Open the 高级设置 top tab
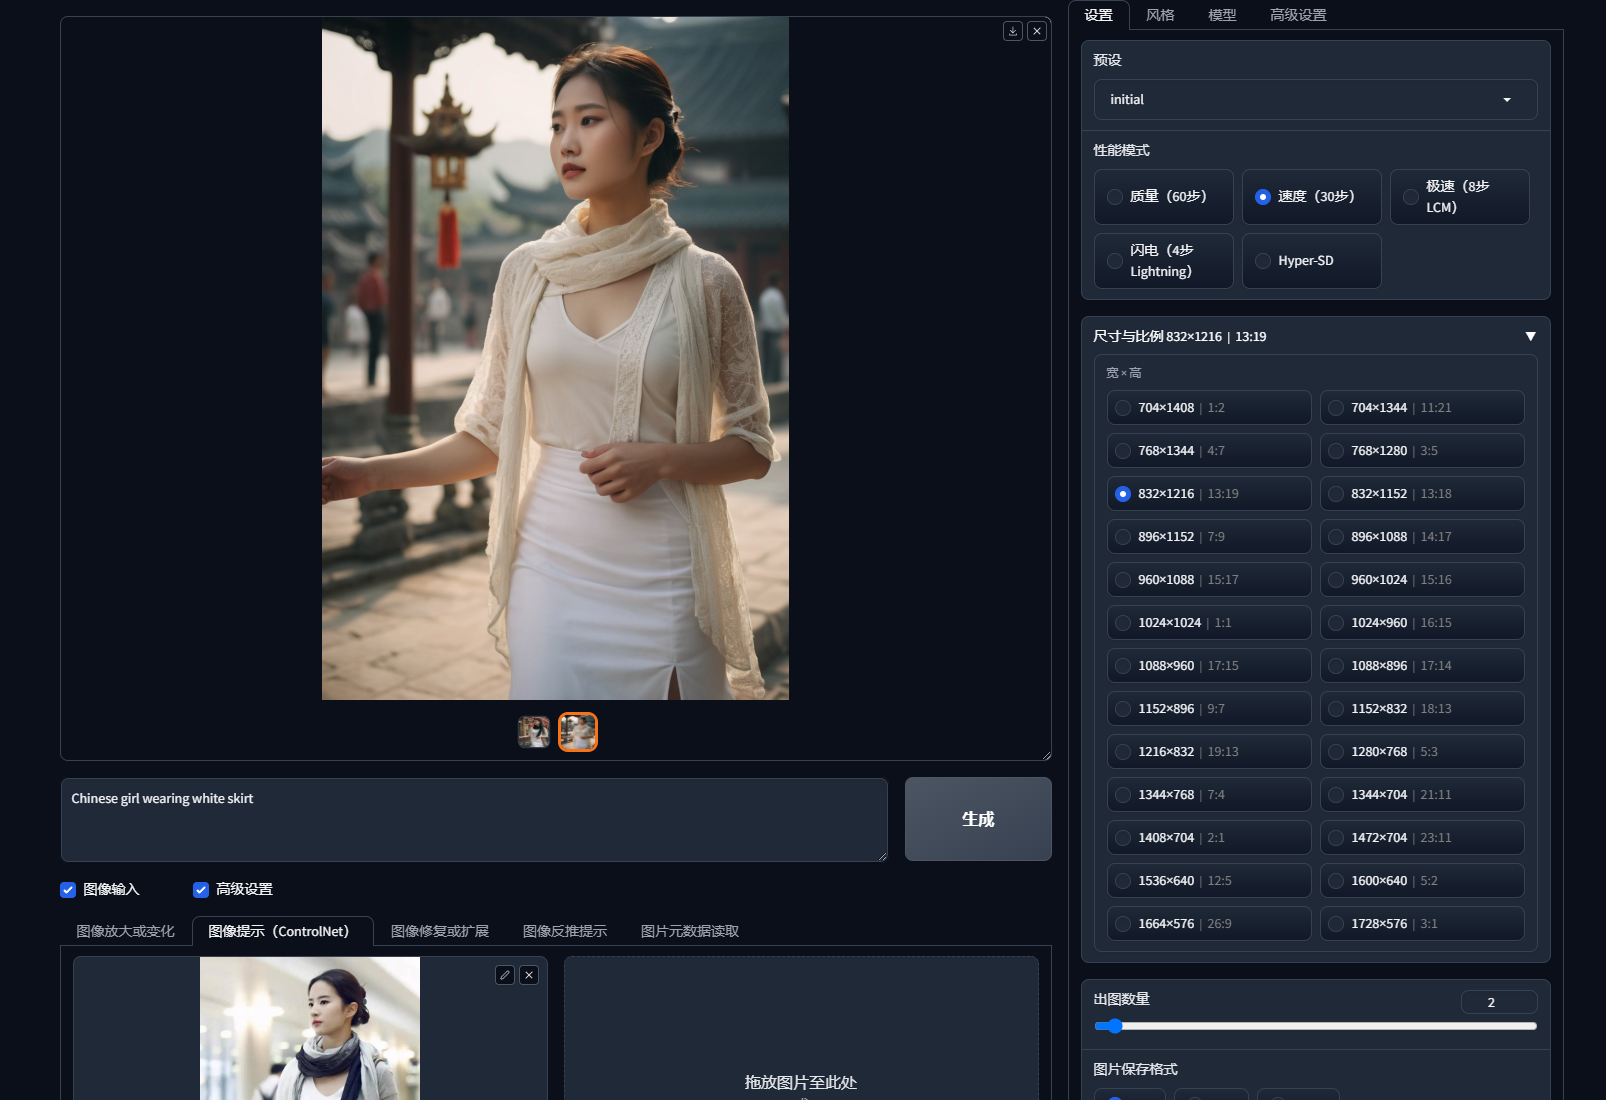 tap(1298, 15)
